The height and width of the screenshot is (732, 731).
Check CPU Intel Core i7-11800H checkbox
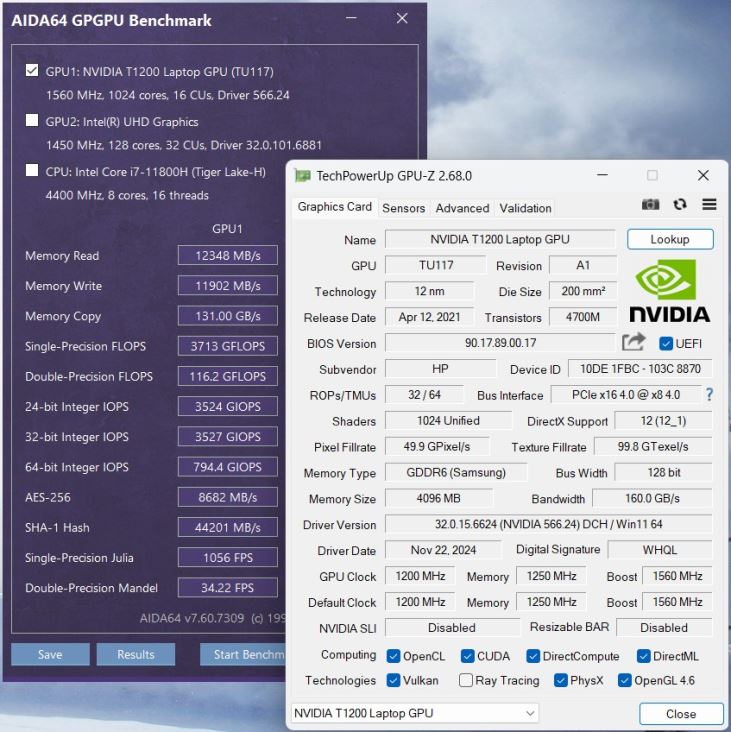[x=32, y=170]
